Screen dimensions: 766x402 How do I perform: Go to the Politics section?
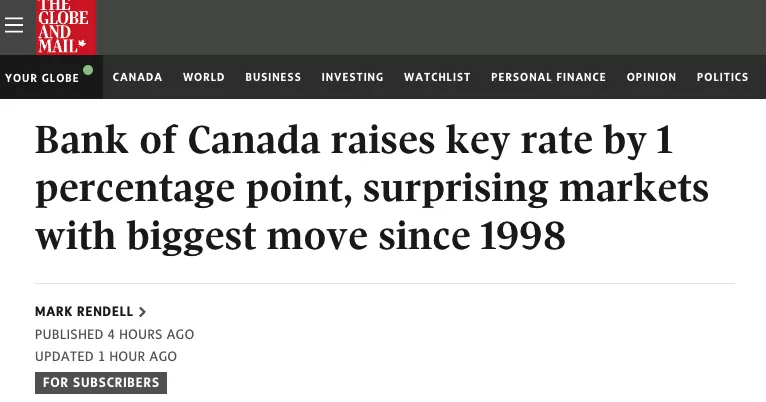point(723,77)
